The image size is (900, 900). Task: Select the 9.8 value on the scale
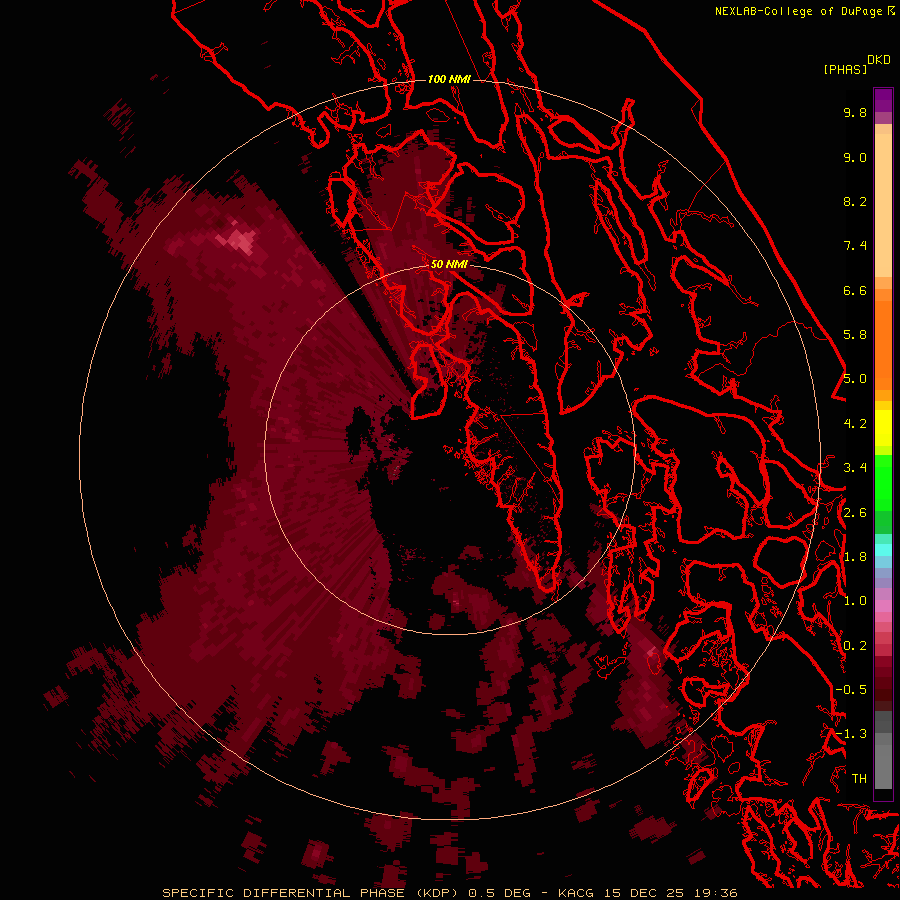pos(855,112)
